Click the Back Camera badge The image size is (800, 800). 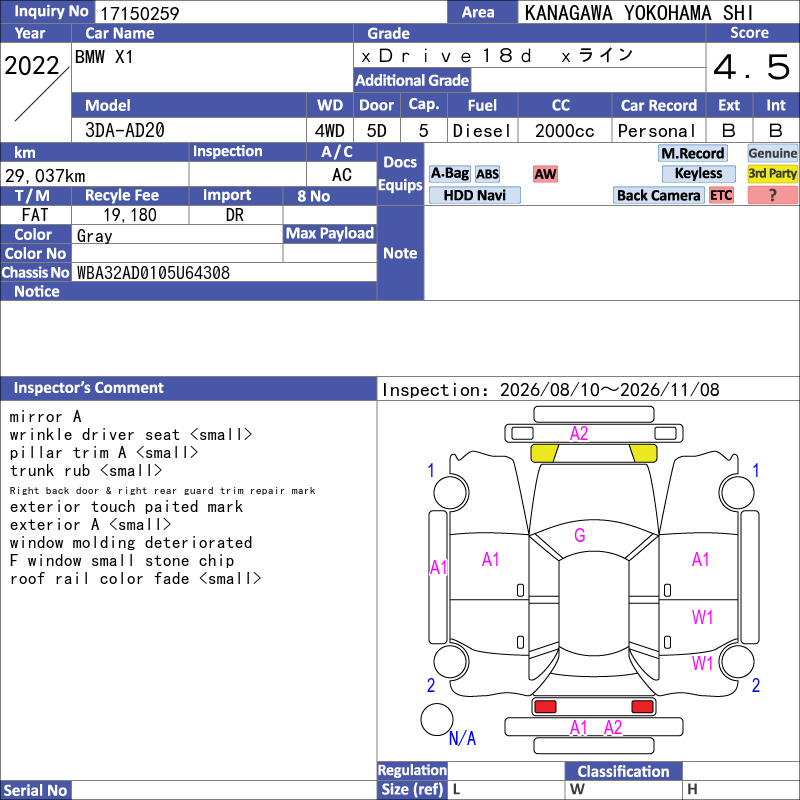click(658, 195)
